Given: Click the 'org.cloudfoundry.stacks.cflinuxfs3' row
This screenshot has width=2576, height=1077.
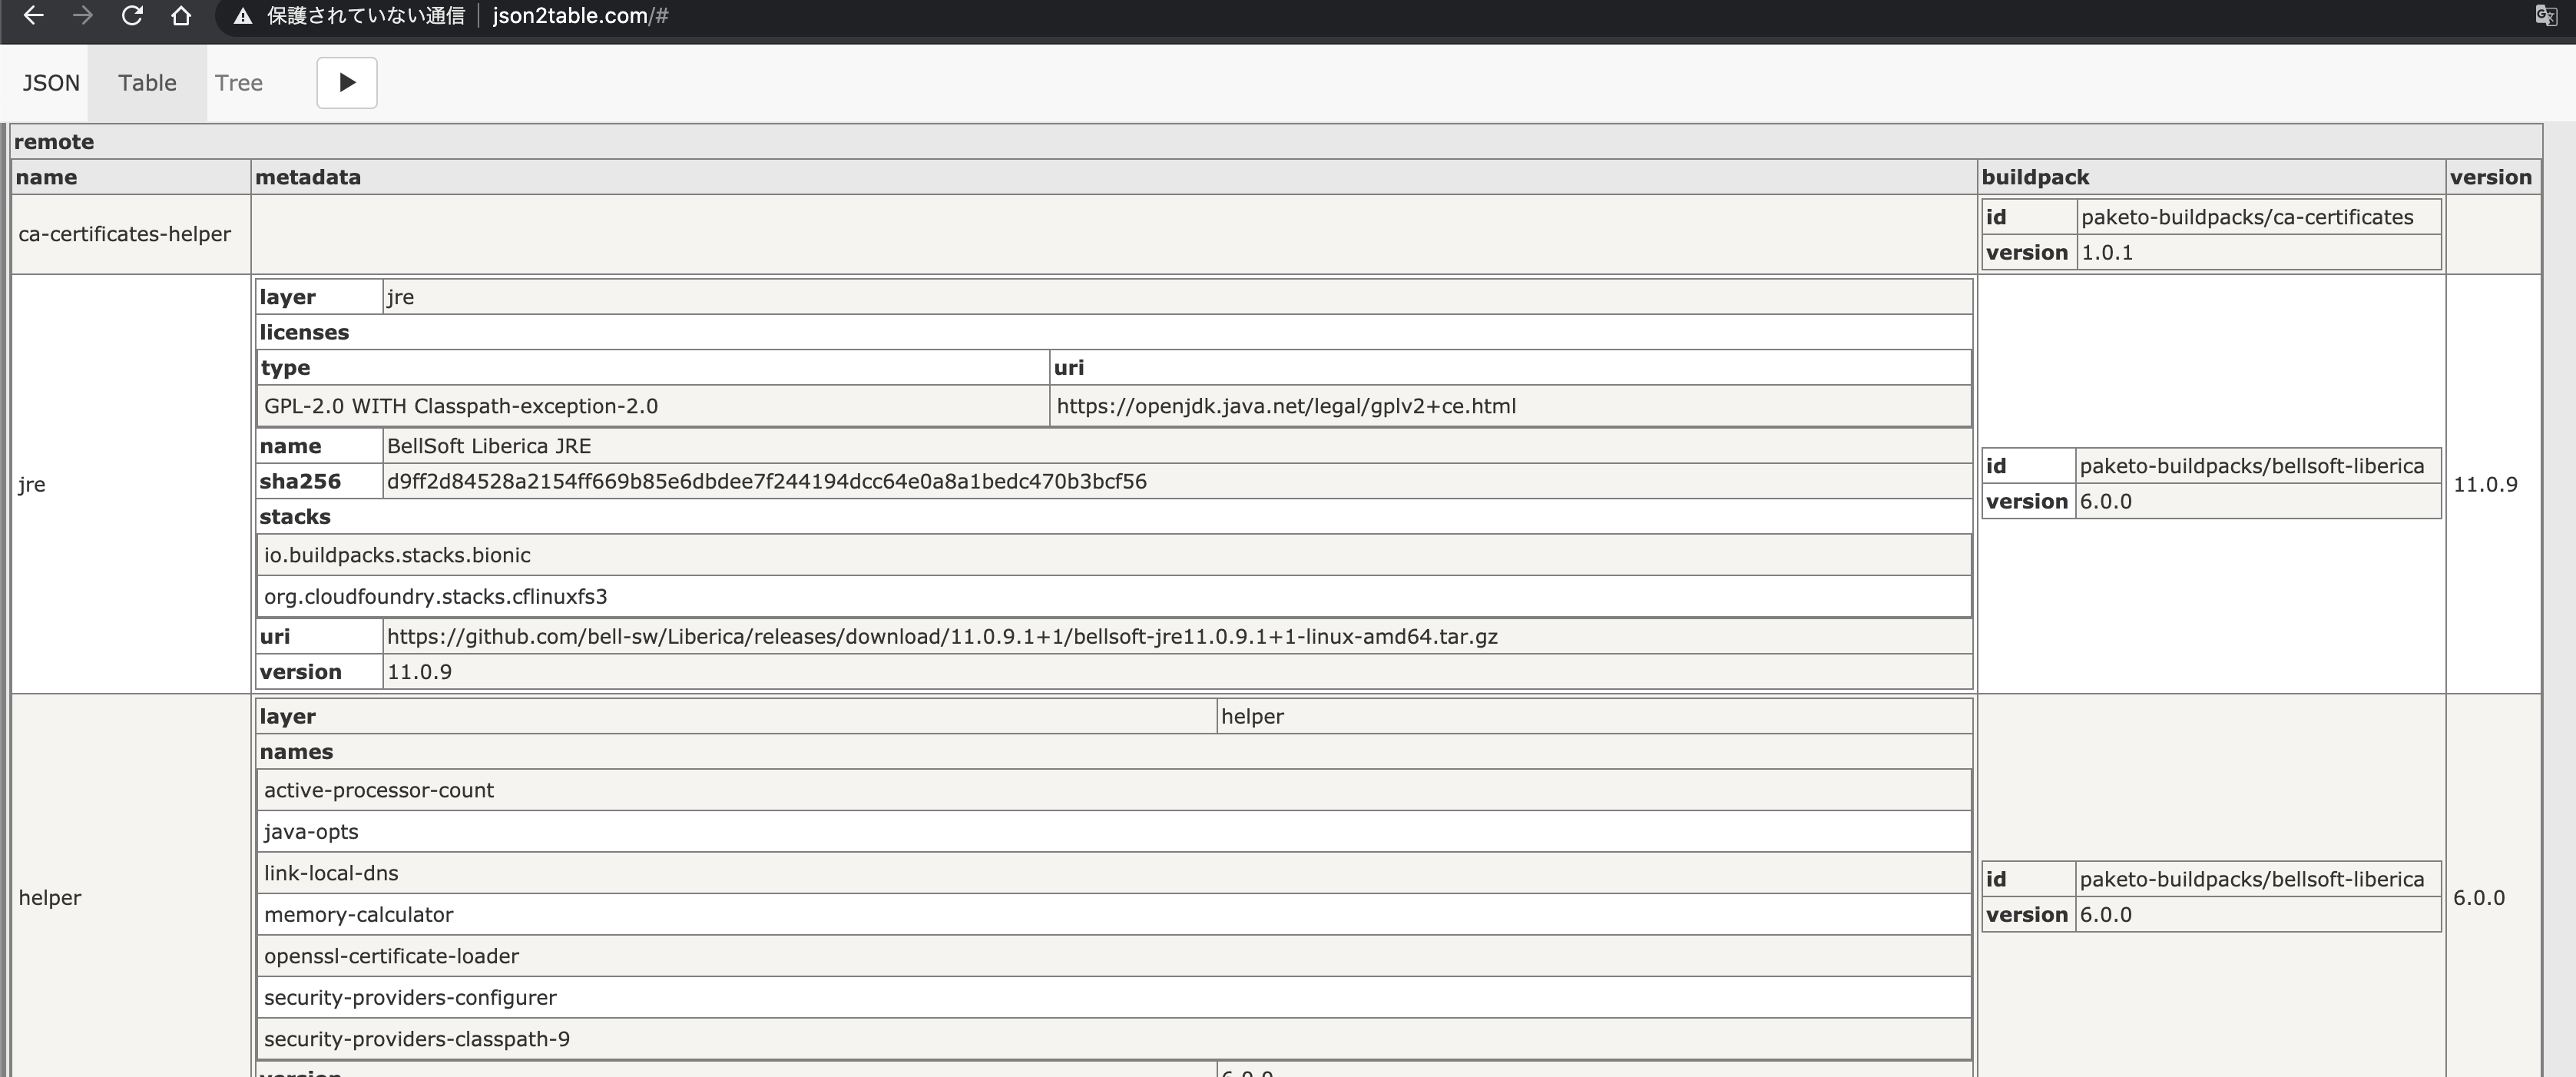Looking at the screenshot, I should click(x=1114, y=596).
